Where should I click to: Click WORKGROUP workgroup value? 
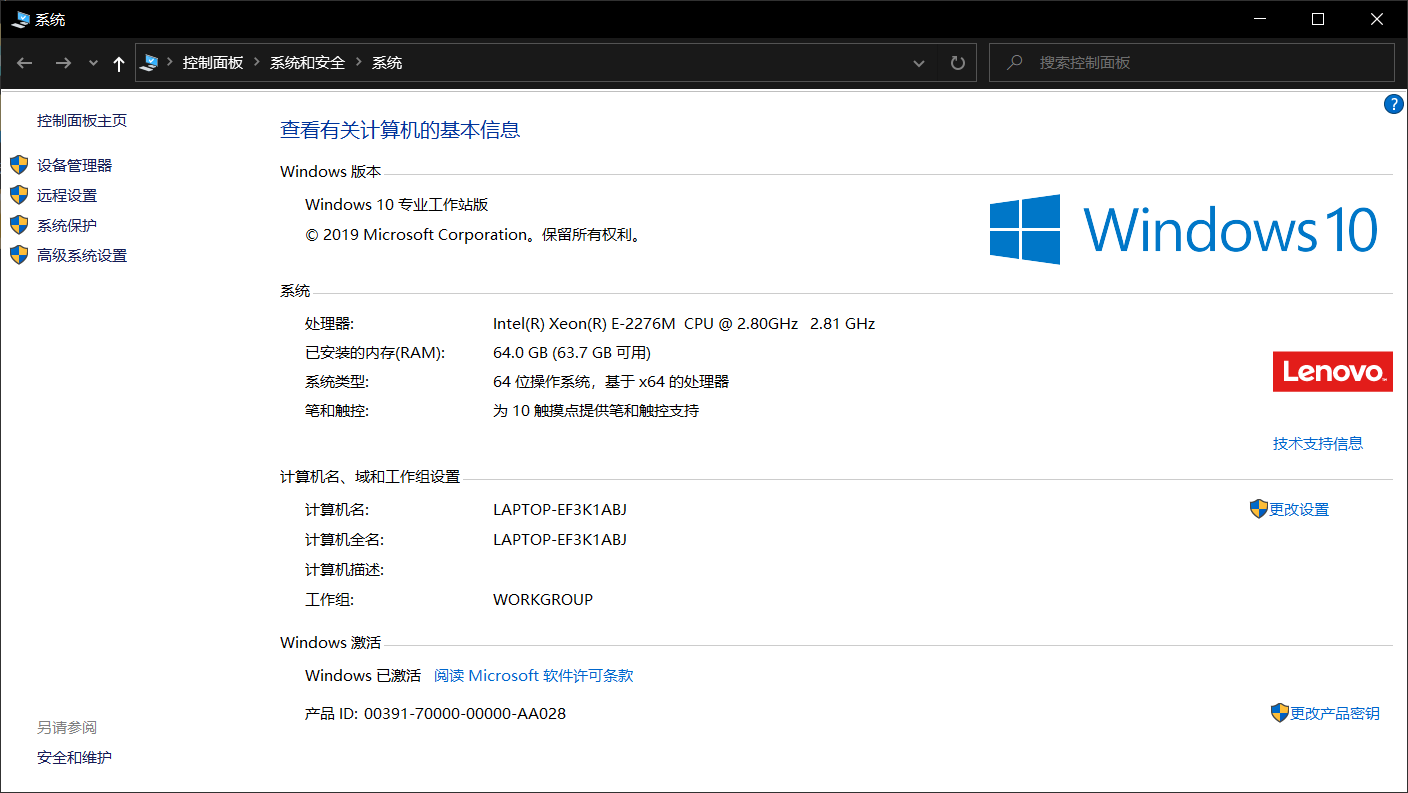tap(543, 600)
